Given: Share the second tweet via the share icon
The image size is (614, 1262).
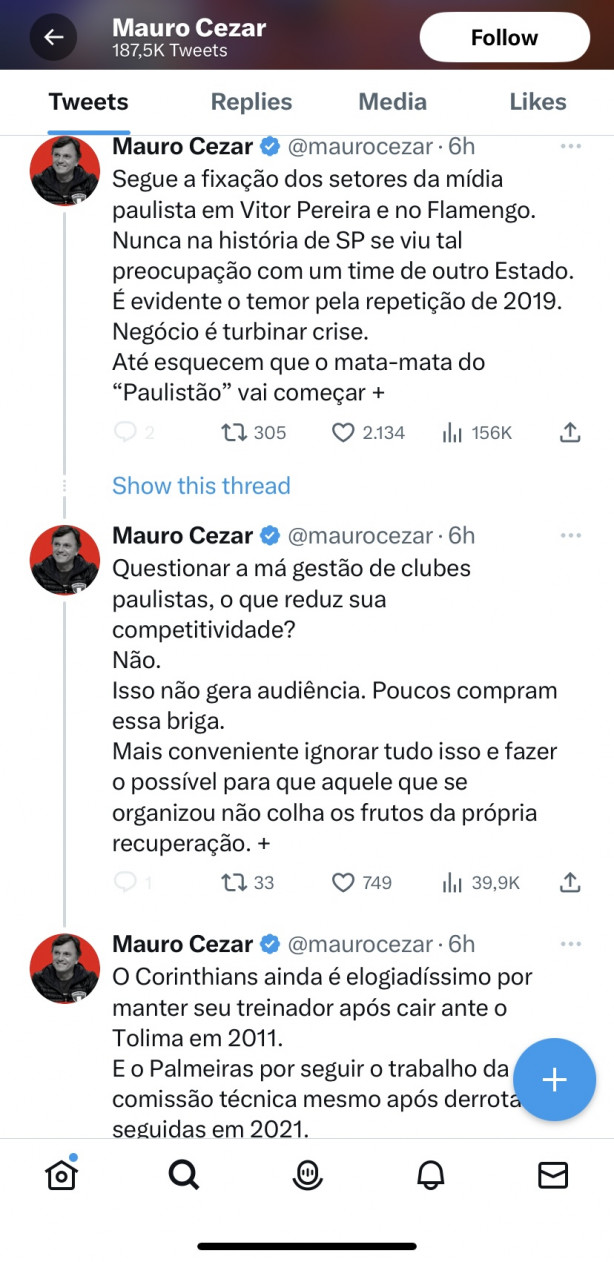Looking at the screenshot, I should pyautogui.click(x=570, y=882).
